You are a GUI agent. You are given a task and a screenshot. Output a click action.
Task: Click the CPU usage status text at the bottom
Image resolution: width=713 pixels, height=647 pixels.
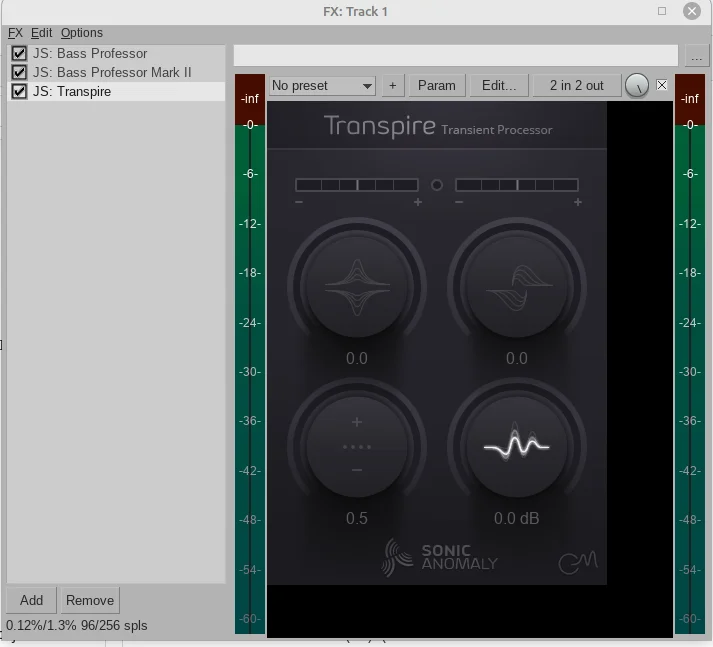coord(76,625)
